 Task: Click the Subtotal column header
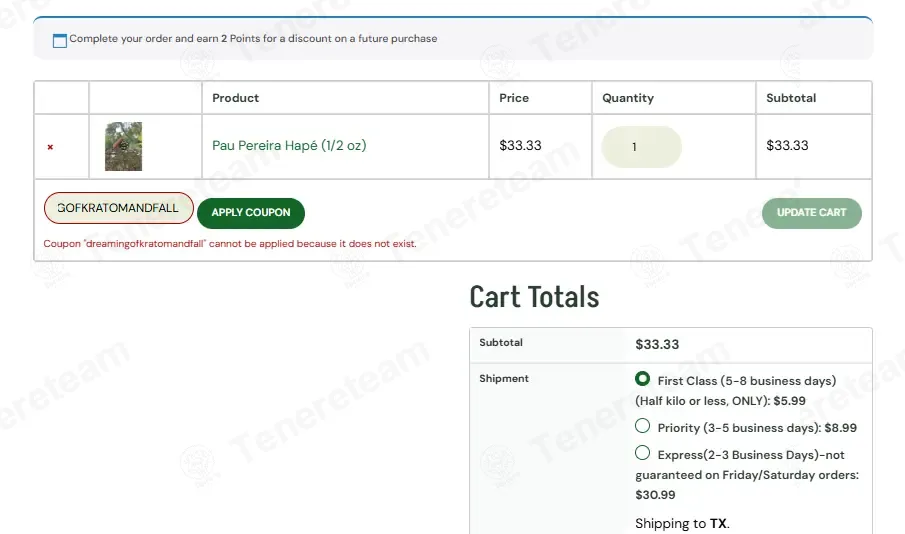(791, 98)
